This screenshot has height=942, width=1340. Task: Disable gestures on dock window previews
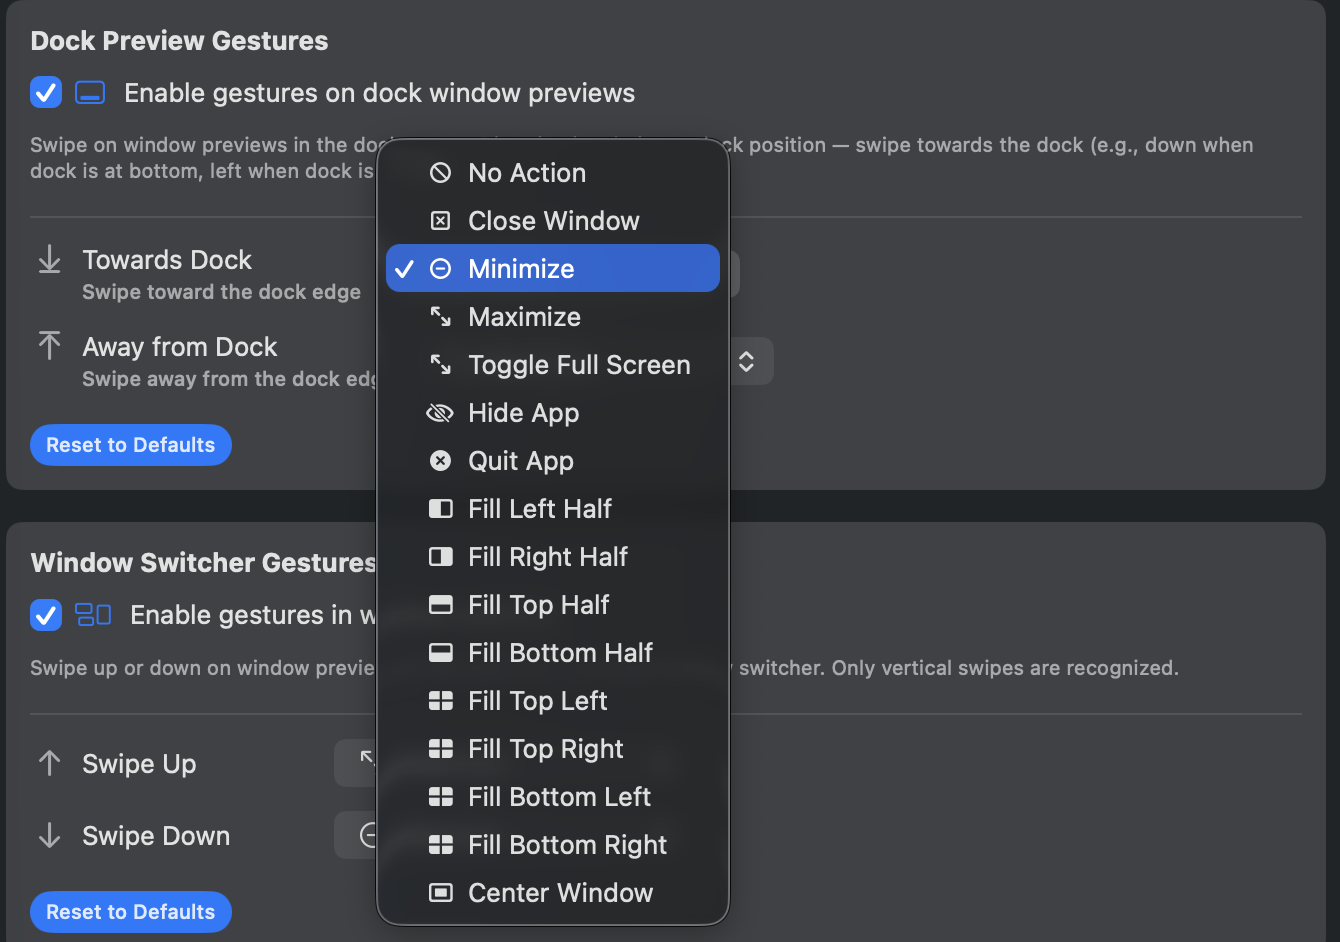[x=45, y=92]
